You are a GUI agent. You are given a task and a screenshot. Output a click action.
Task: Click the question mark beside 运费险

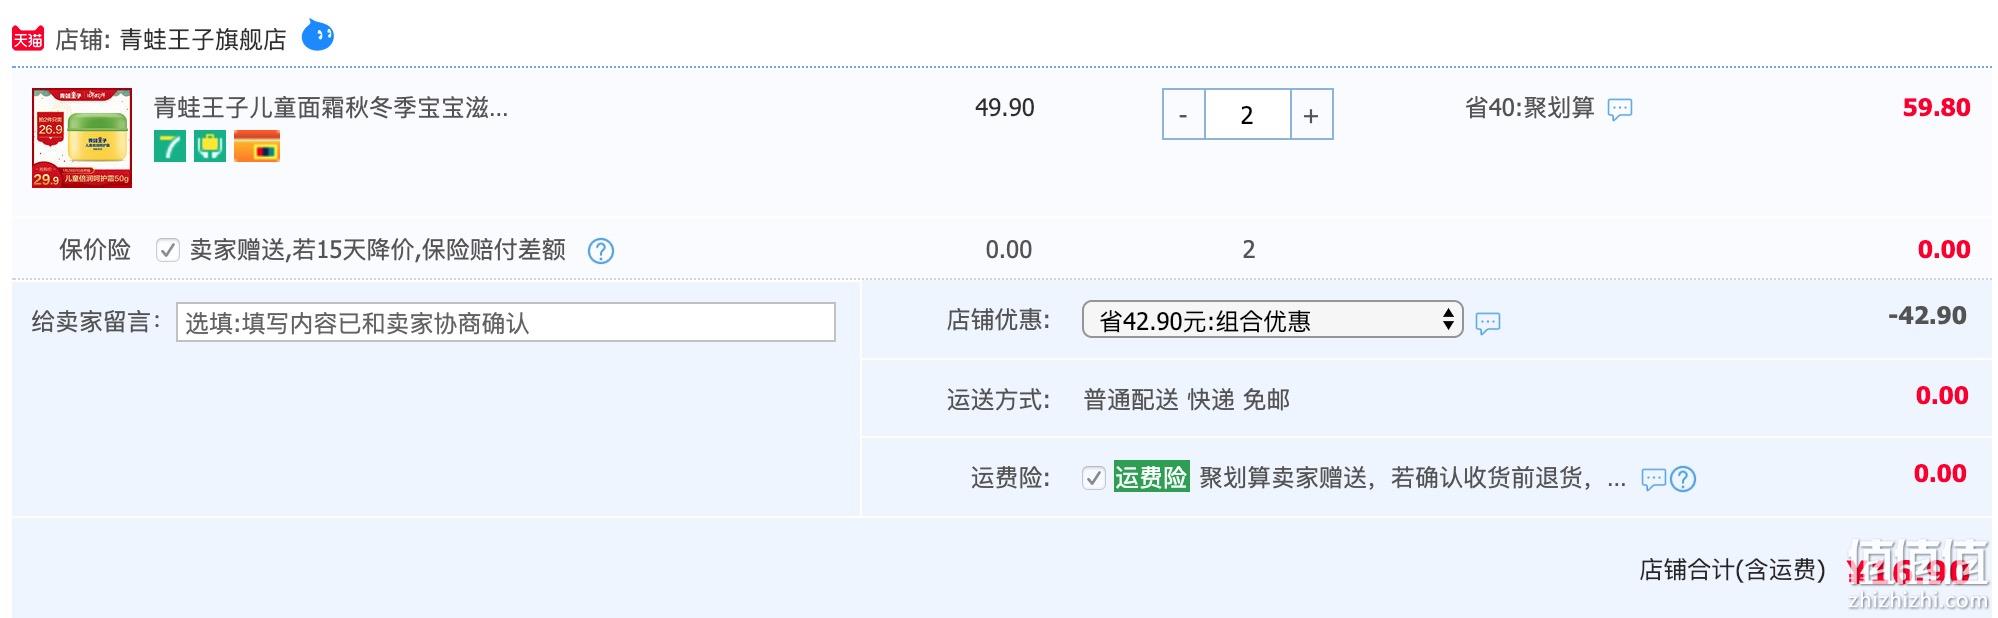coord(1683,480)
